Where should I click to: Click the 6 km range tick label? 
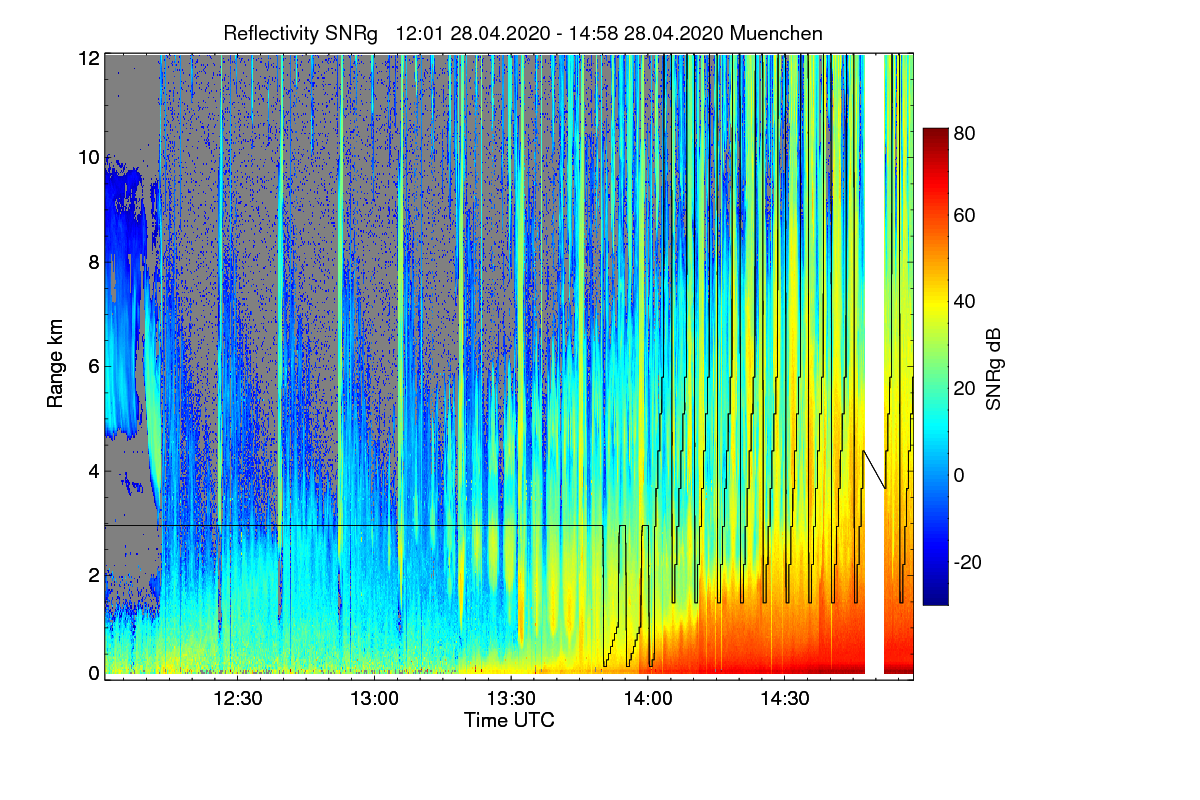[x=94, y=367]
